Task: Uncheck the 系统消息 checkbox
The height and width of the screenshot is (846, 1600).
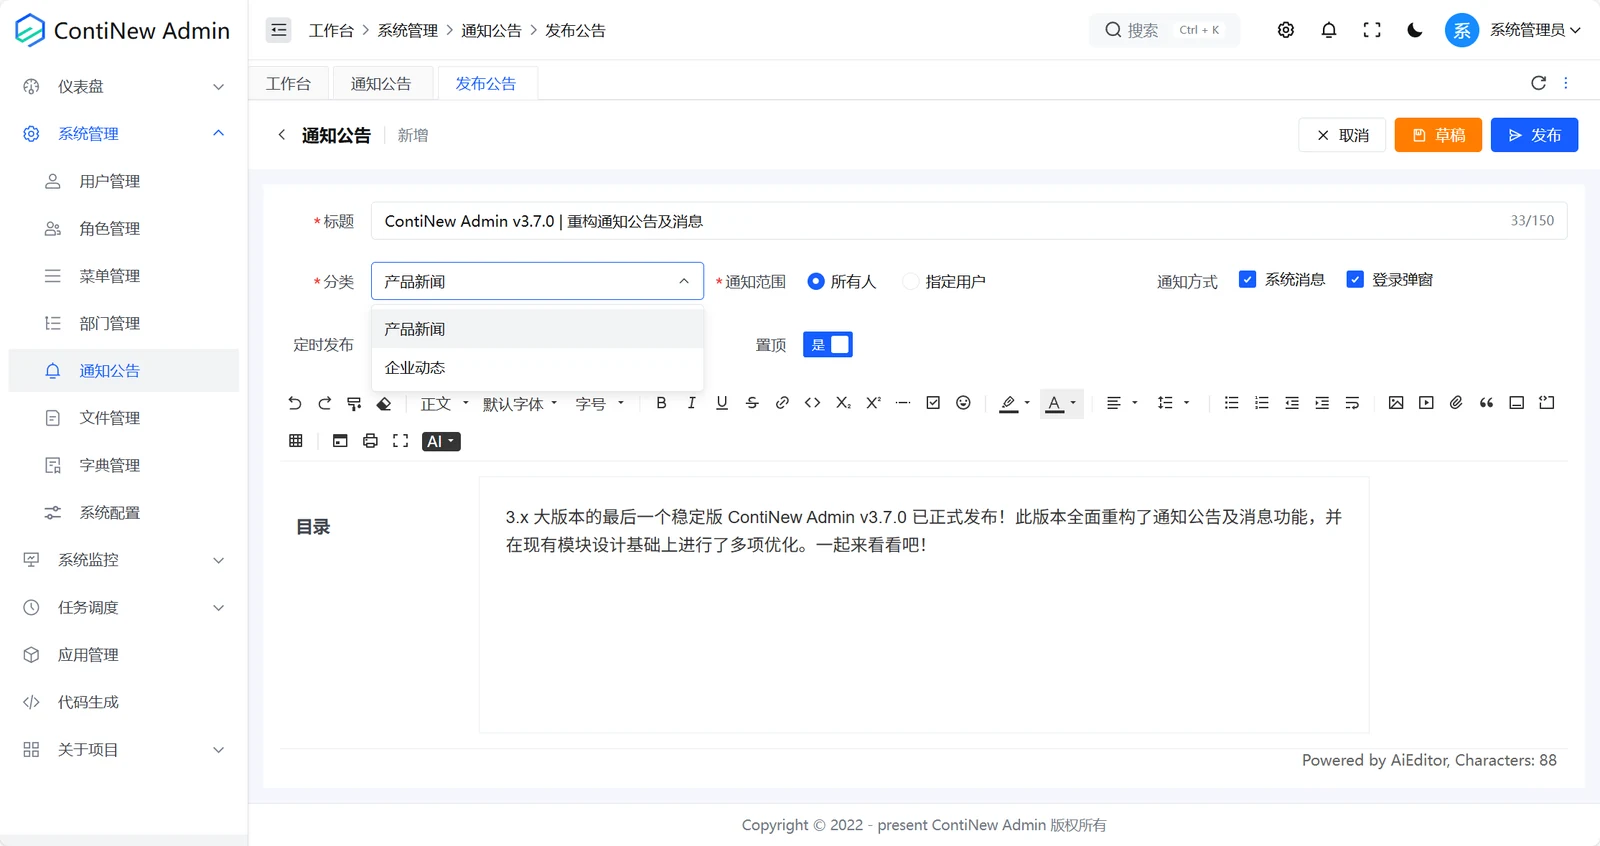Action: 1247,280
